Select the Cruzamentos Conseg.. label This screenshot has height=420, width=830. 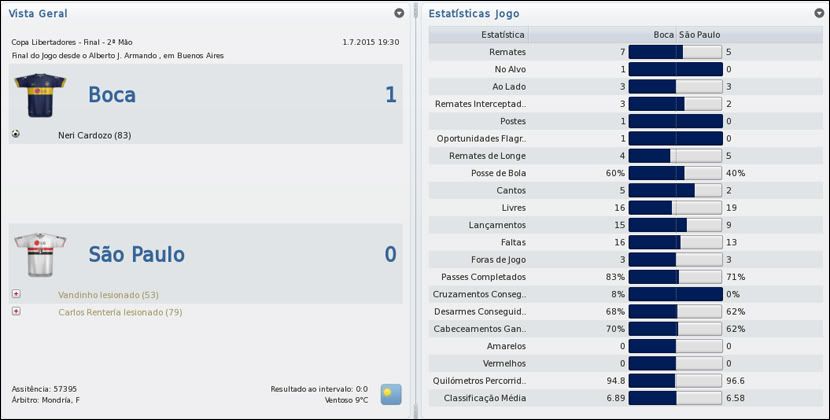point(479,294)
